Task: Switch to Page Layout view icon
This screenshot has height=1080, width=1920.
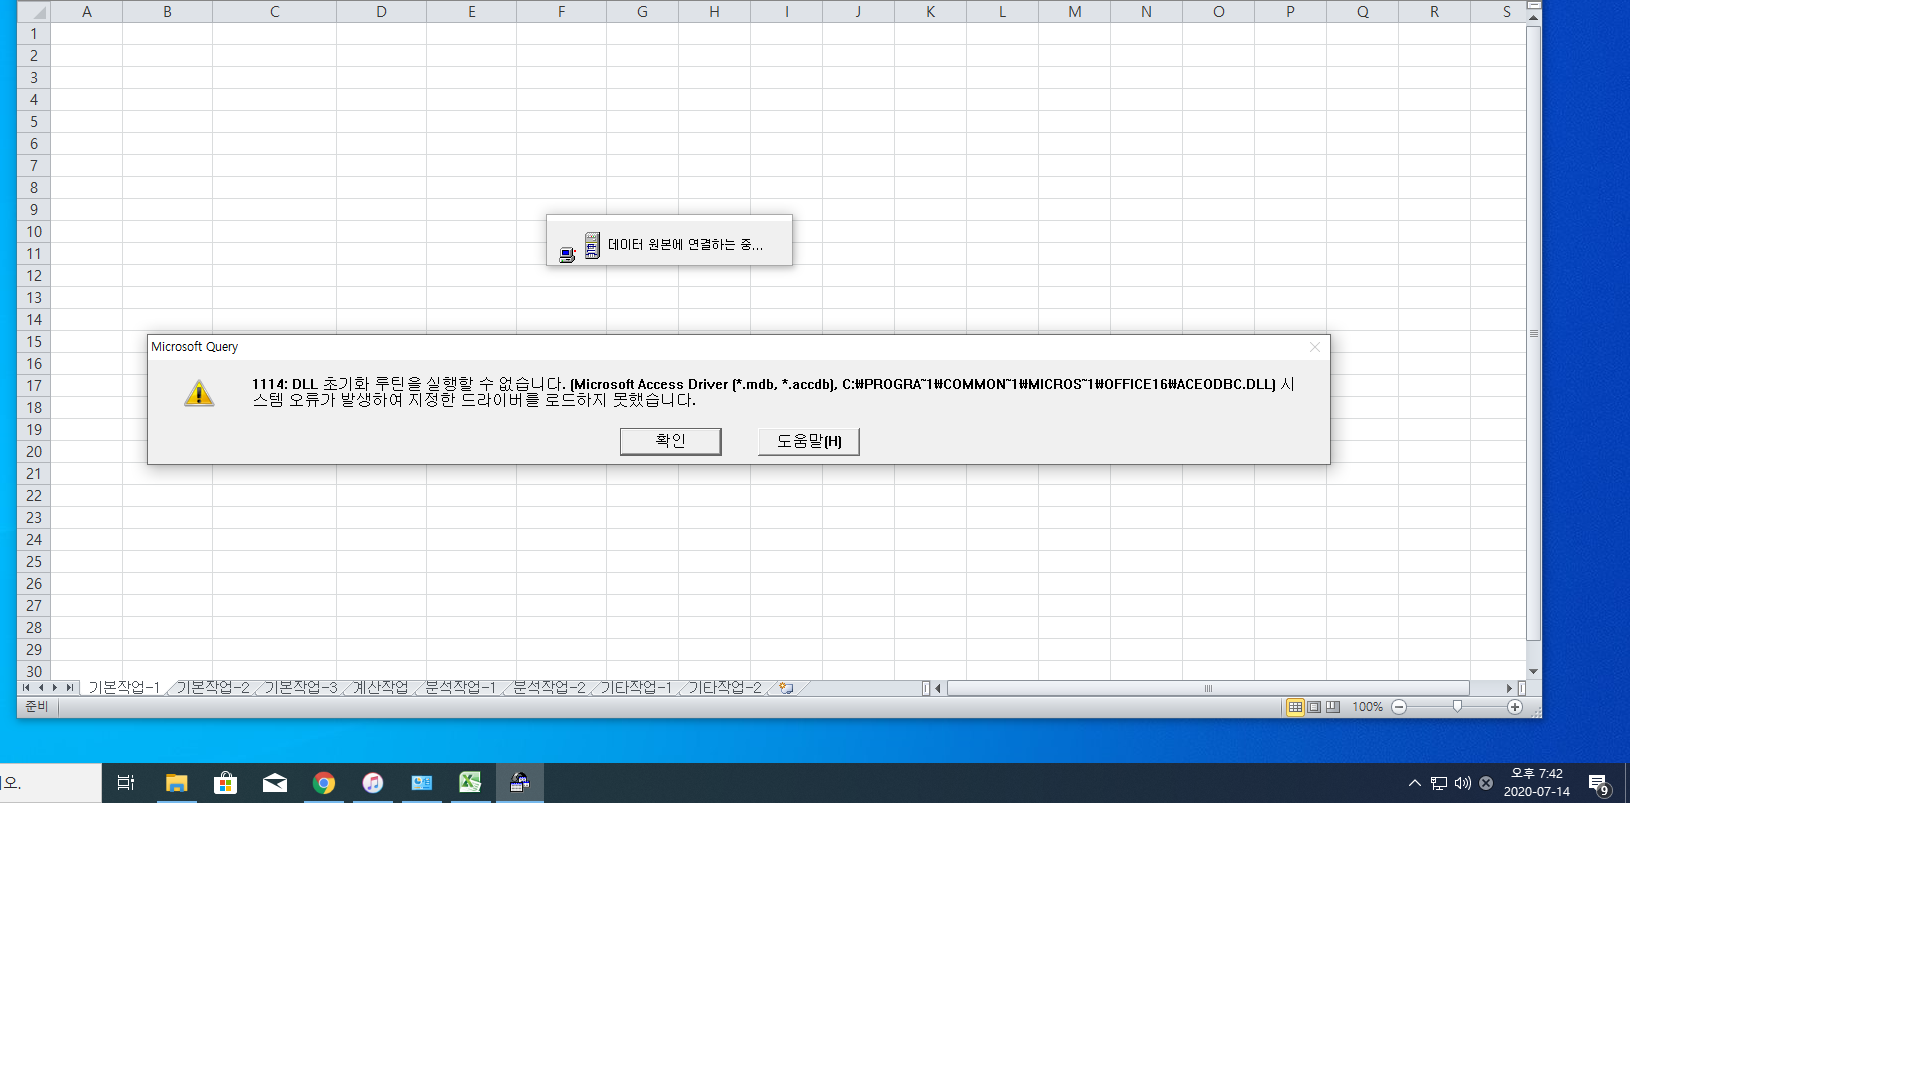Action: click(1314, 707)
